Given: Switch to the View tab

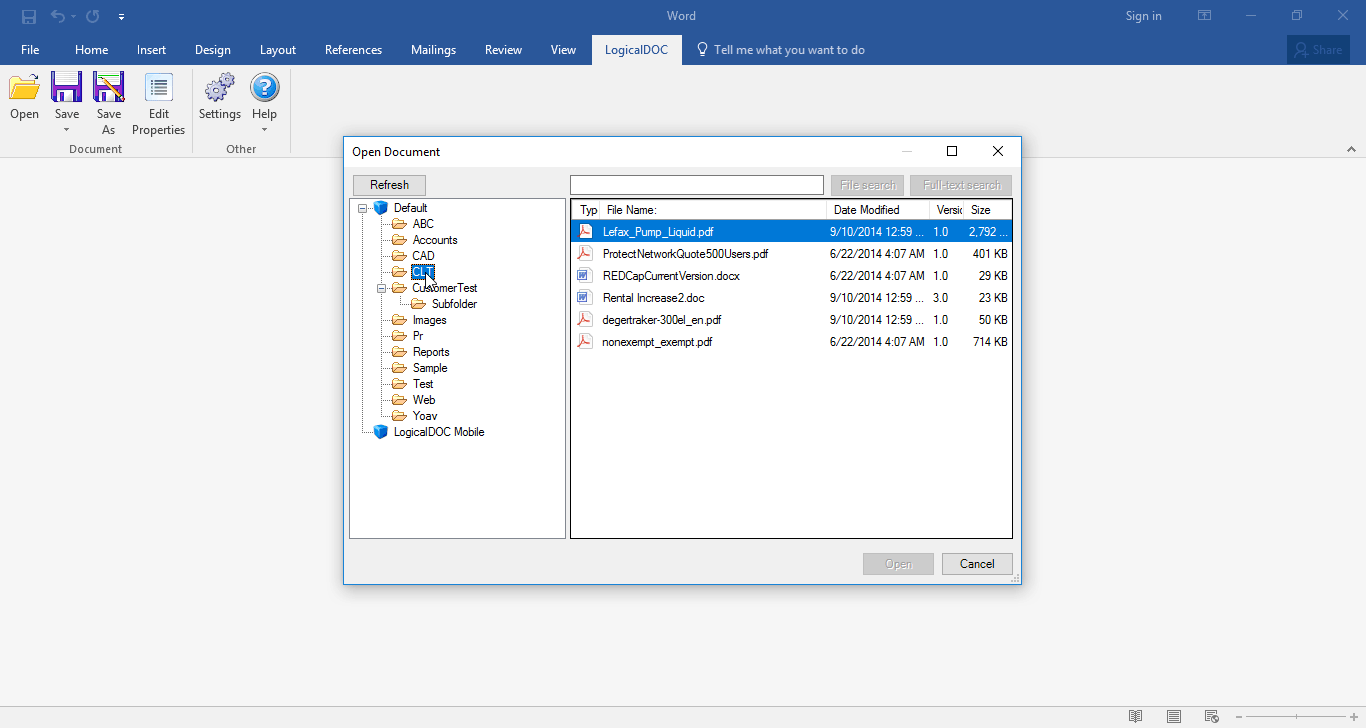Looking at the screenshot, I should tap(563, 50).
